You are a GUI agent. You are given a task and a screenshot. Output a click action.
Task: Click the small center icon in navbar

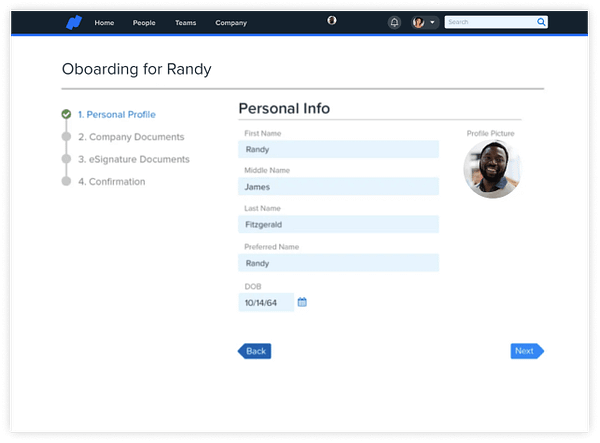331,20
